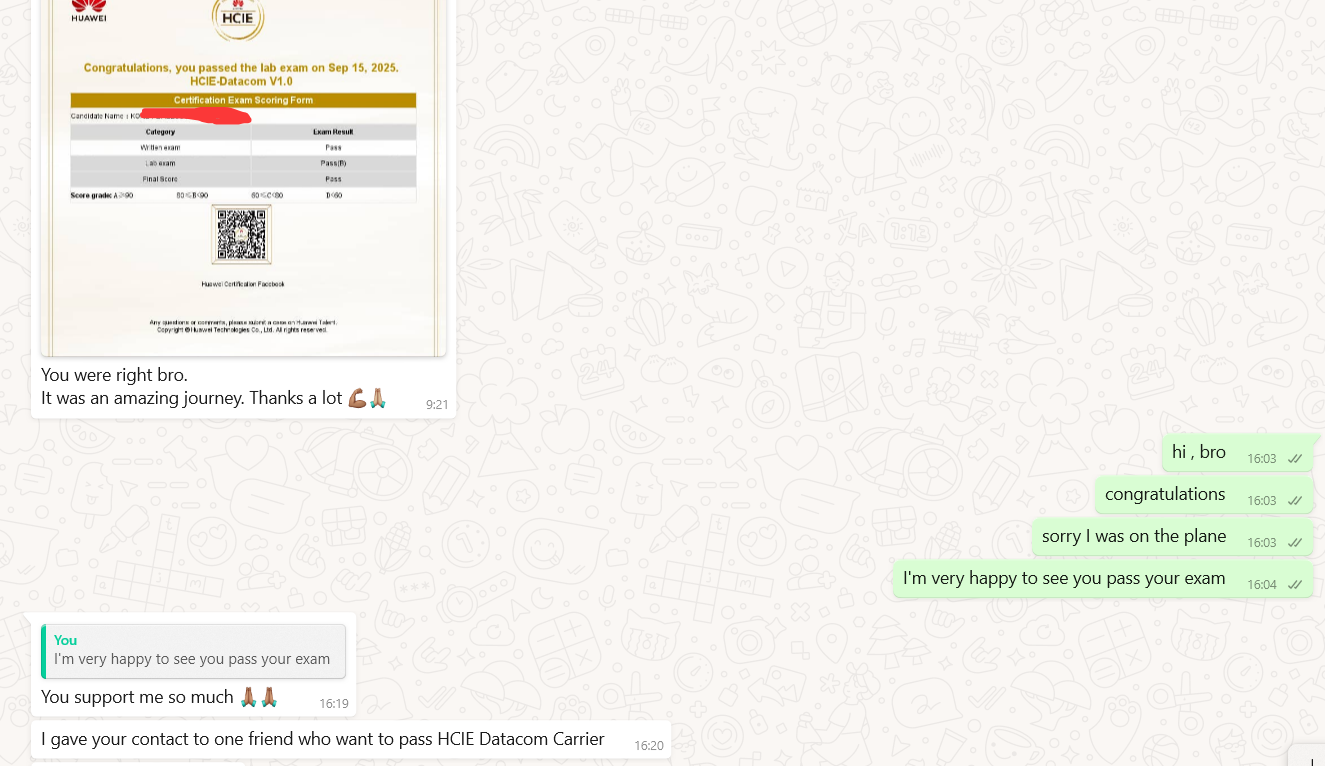Select the "sorry I was on the plane" message

click(x=1133, y=536)
